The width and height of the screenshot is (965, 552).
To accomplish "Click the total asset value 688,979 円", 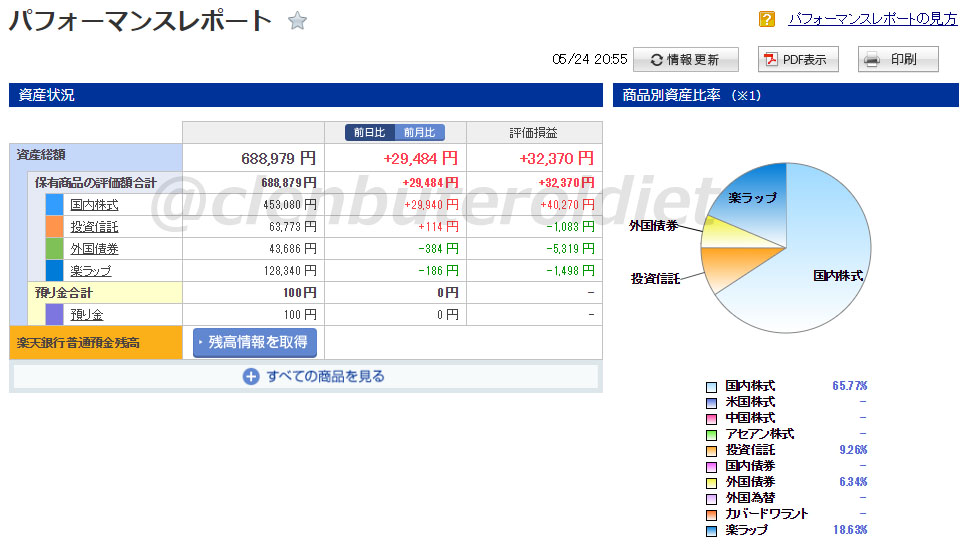I will coord(278,159).
